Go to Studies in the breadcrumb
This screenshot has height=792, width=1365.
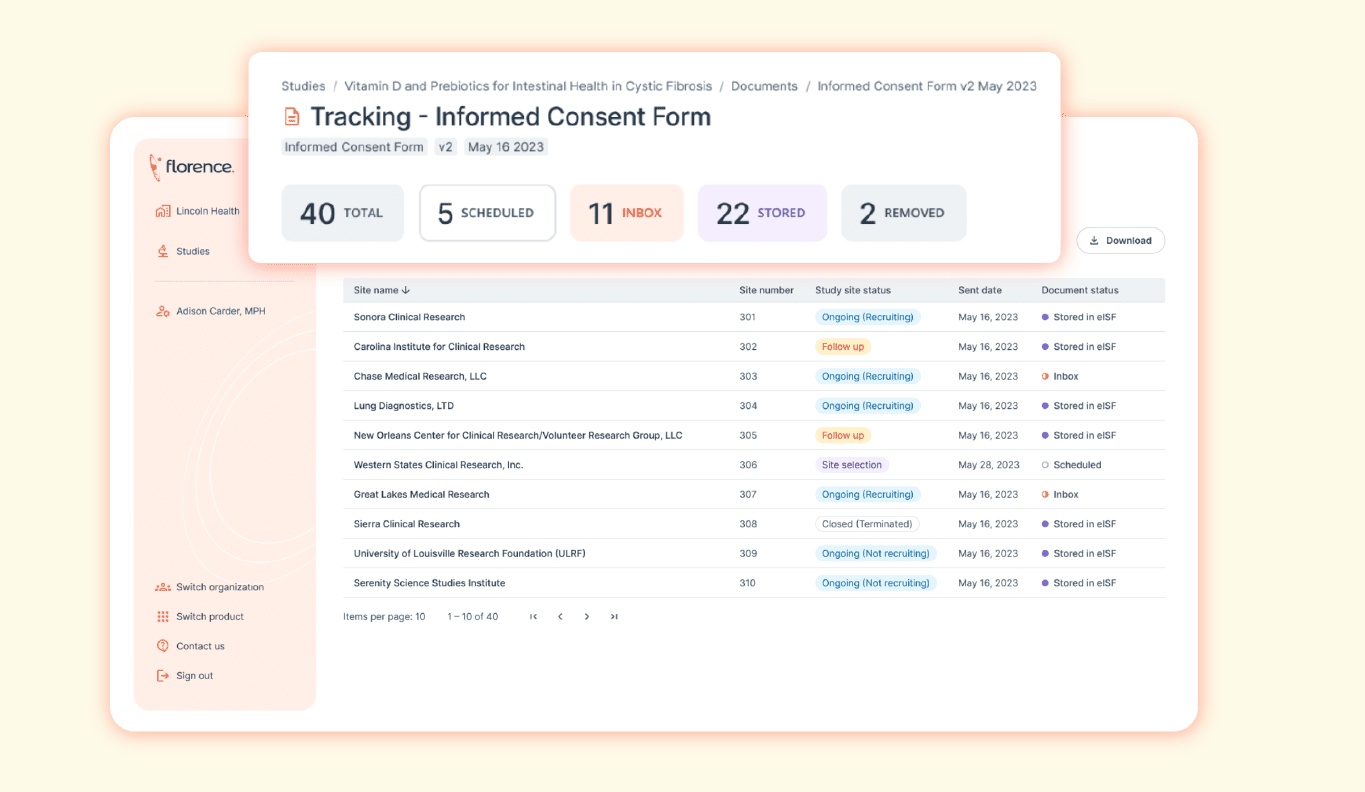[303, 86]
